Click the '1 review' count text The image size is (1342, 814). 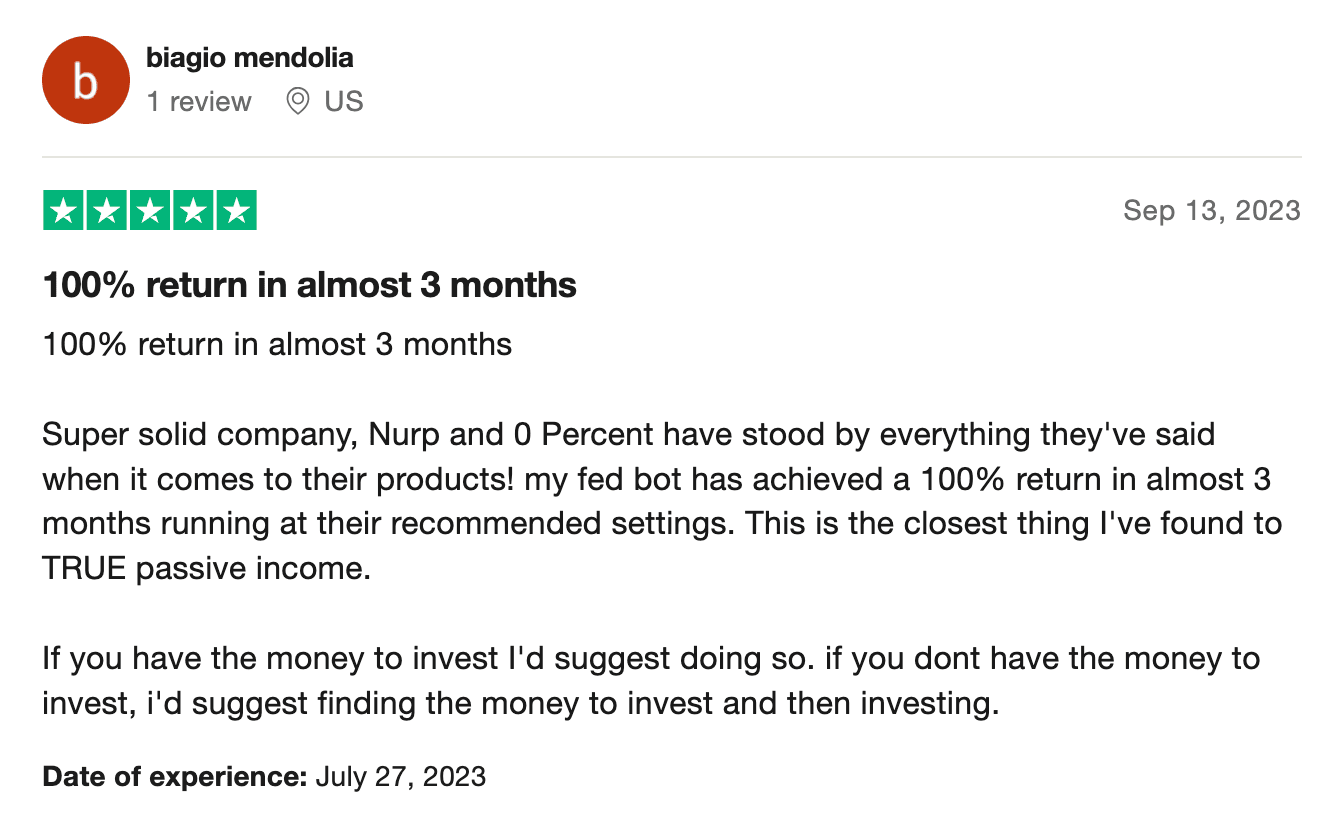click(199, 102)
